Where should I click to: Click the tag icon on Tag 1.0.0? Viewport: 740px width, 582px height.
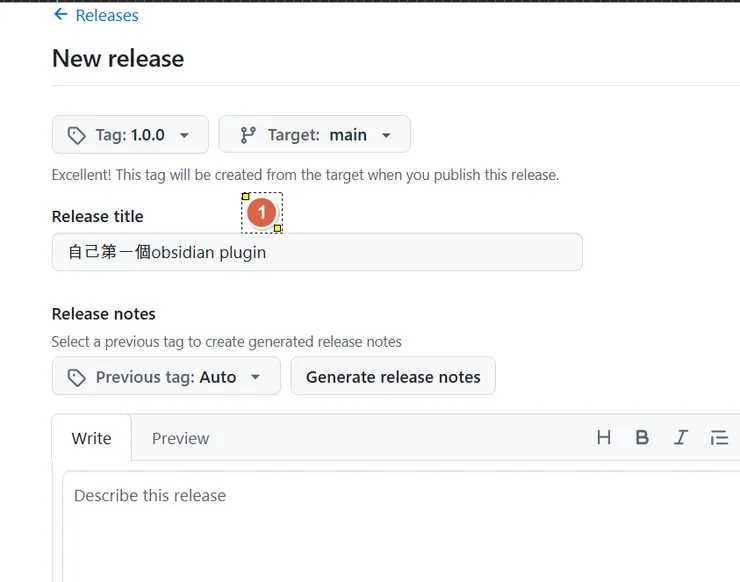tap(76, 135)
